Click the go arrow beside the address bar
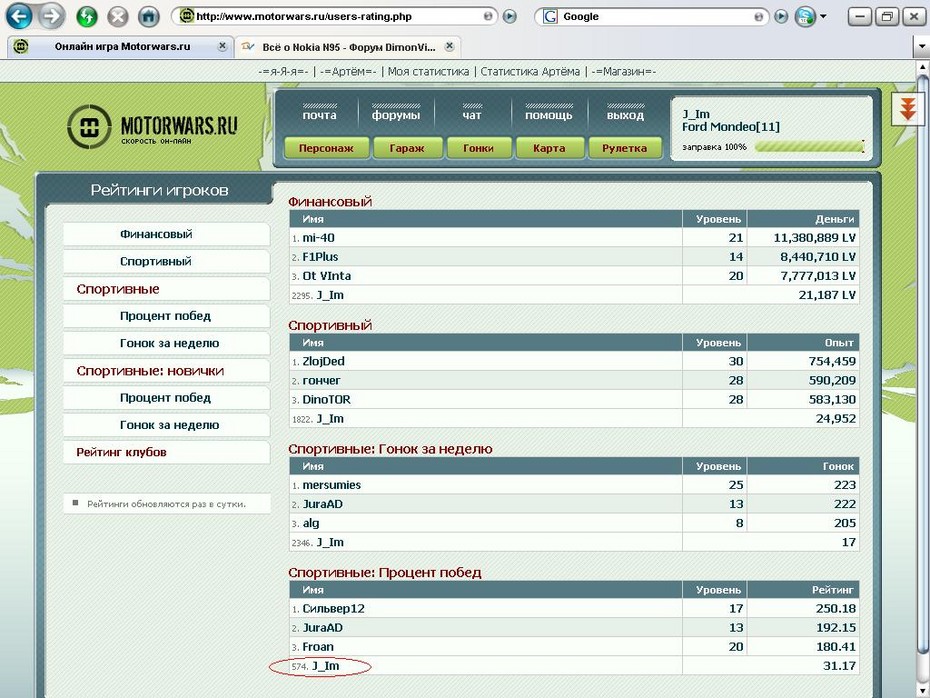 509,17
